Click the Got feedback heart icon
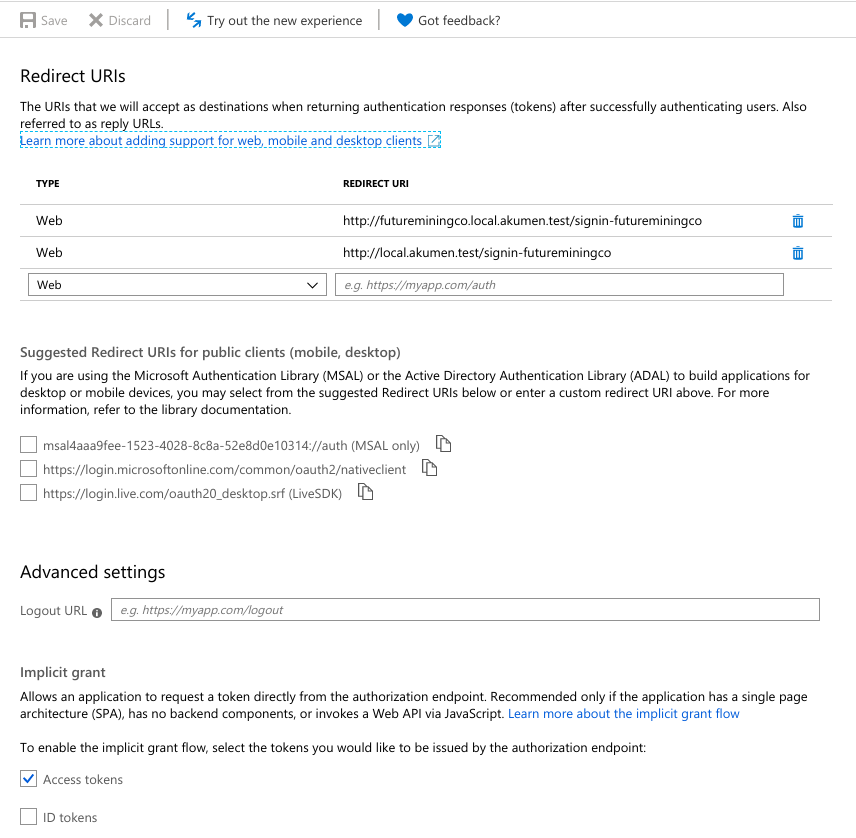The height and width of the screenshot is (838, 856). pos(404,20)
